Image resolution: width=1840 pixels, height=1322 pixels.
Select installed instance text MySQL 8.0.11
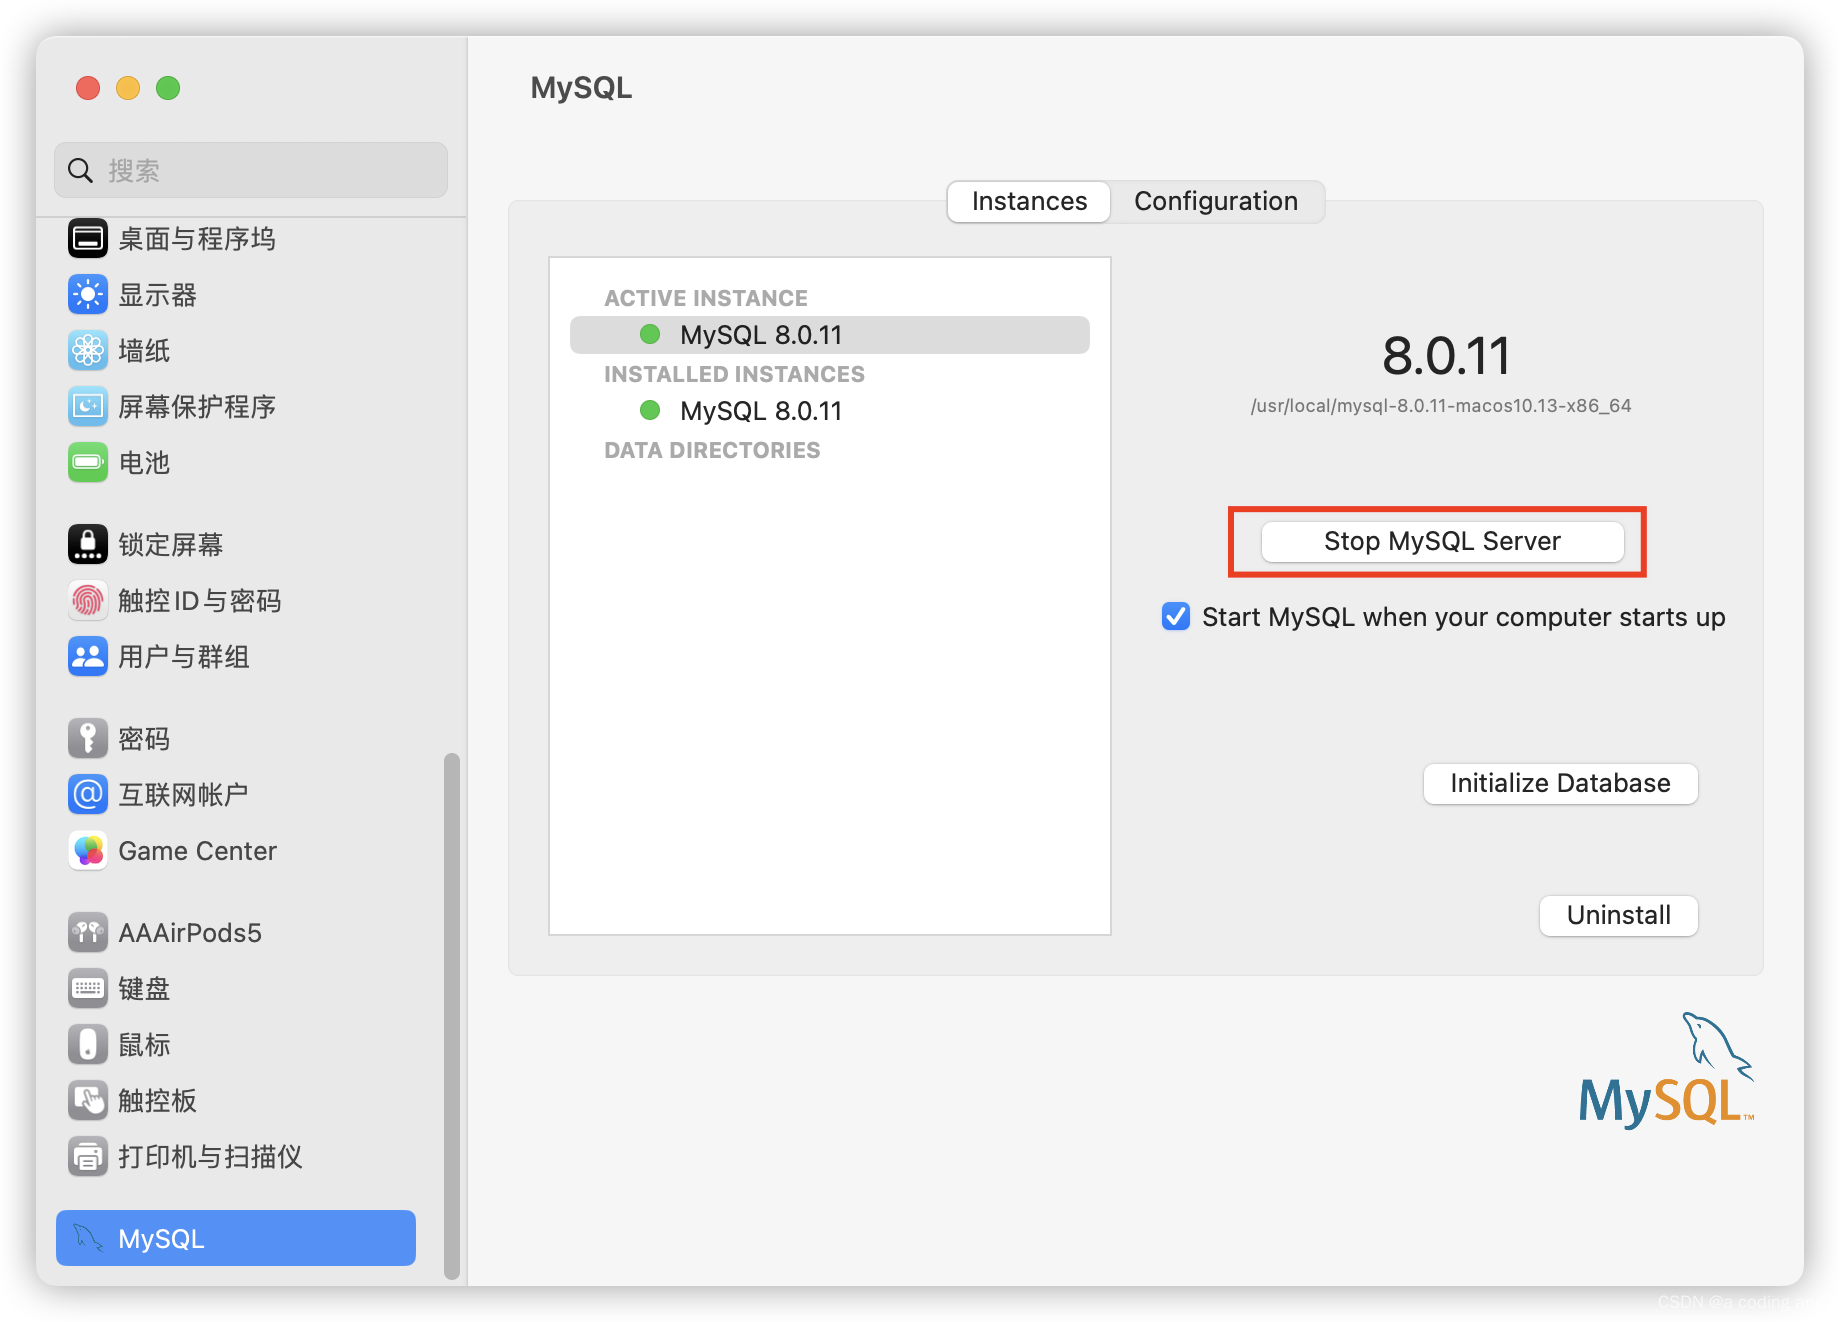[761, 411]
